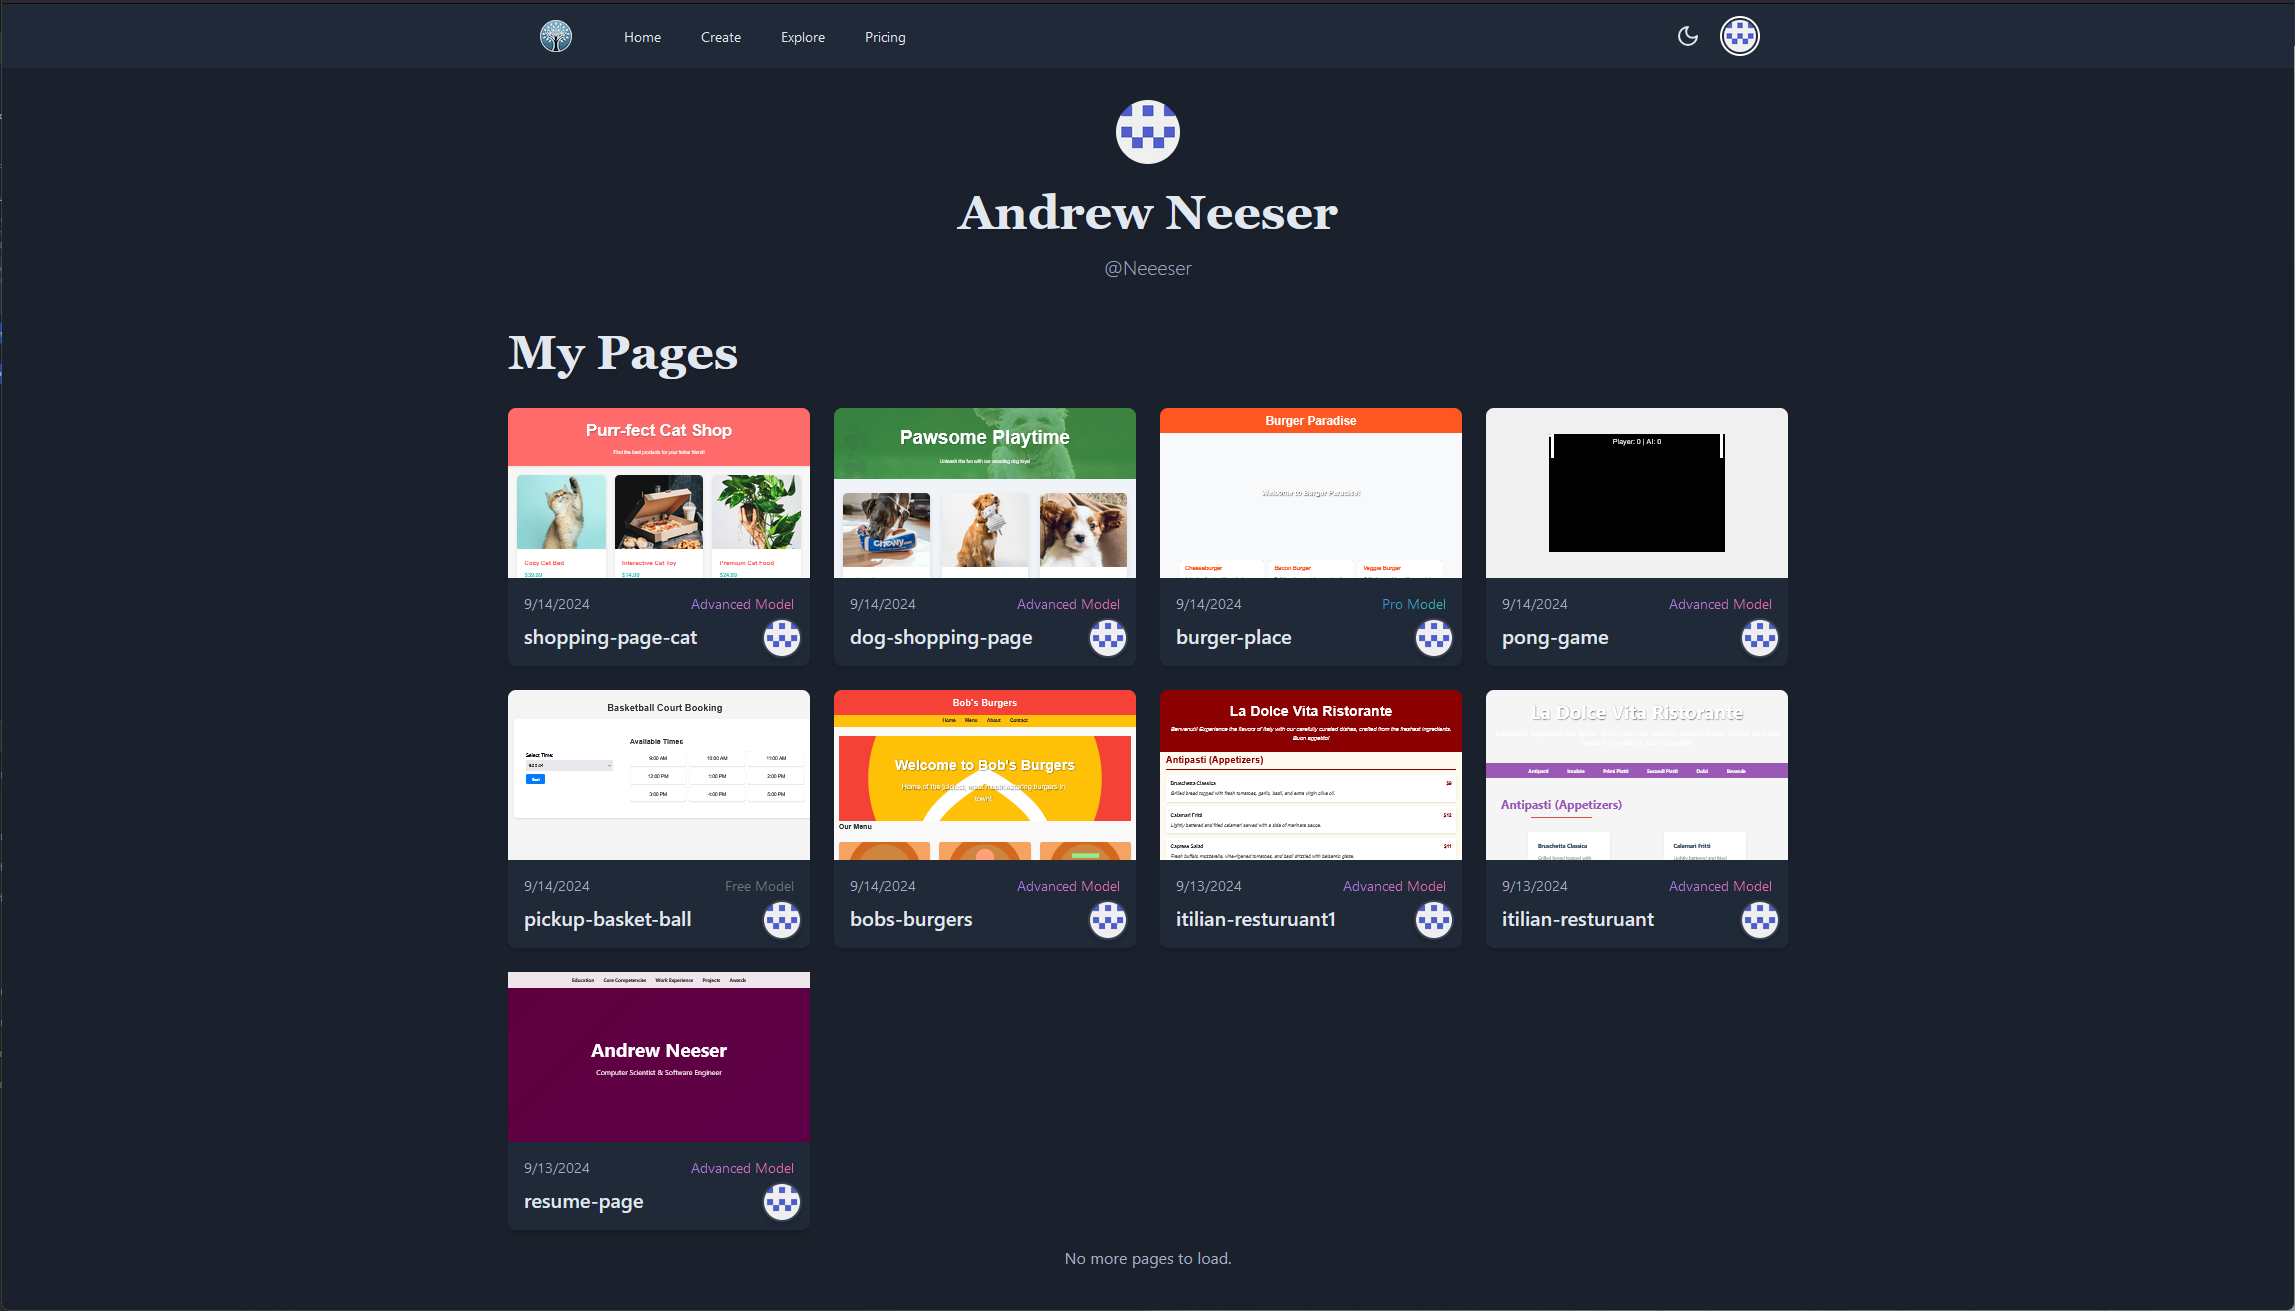The height and width of the screenshot is (1311, 2295).
Task: Click the itilian-resturuant1 page title
Action: [x=1255, y=919]
